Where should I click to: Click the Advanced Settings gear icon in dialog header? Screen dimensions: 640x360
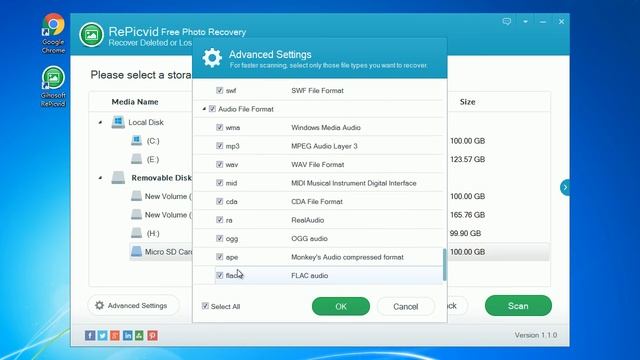[212, 58]
